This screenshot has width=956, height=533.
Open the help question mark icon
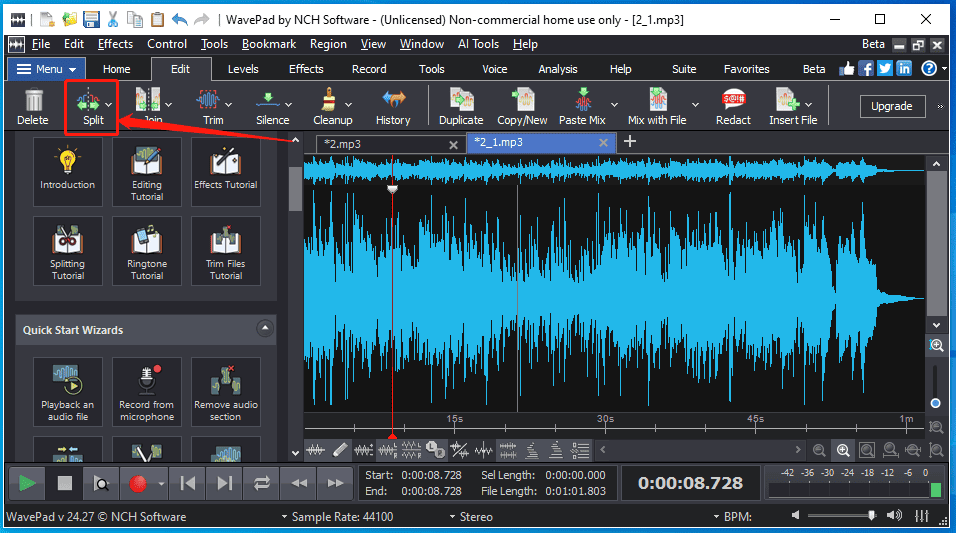pyautogui.click(x=929, y=68)
